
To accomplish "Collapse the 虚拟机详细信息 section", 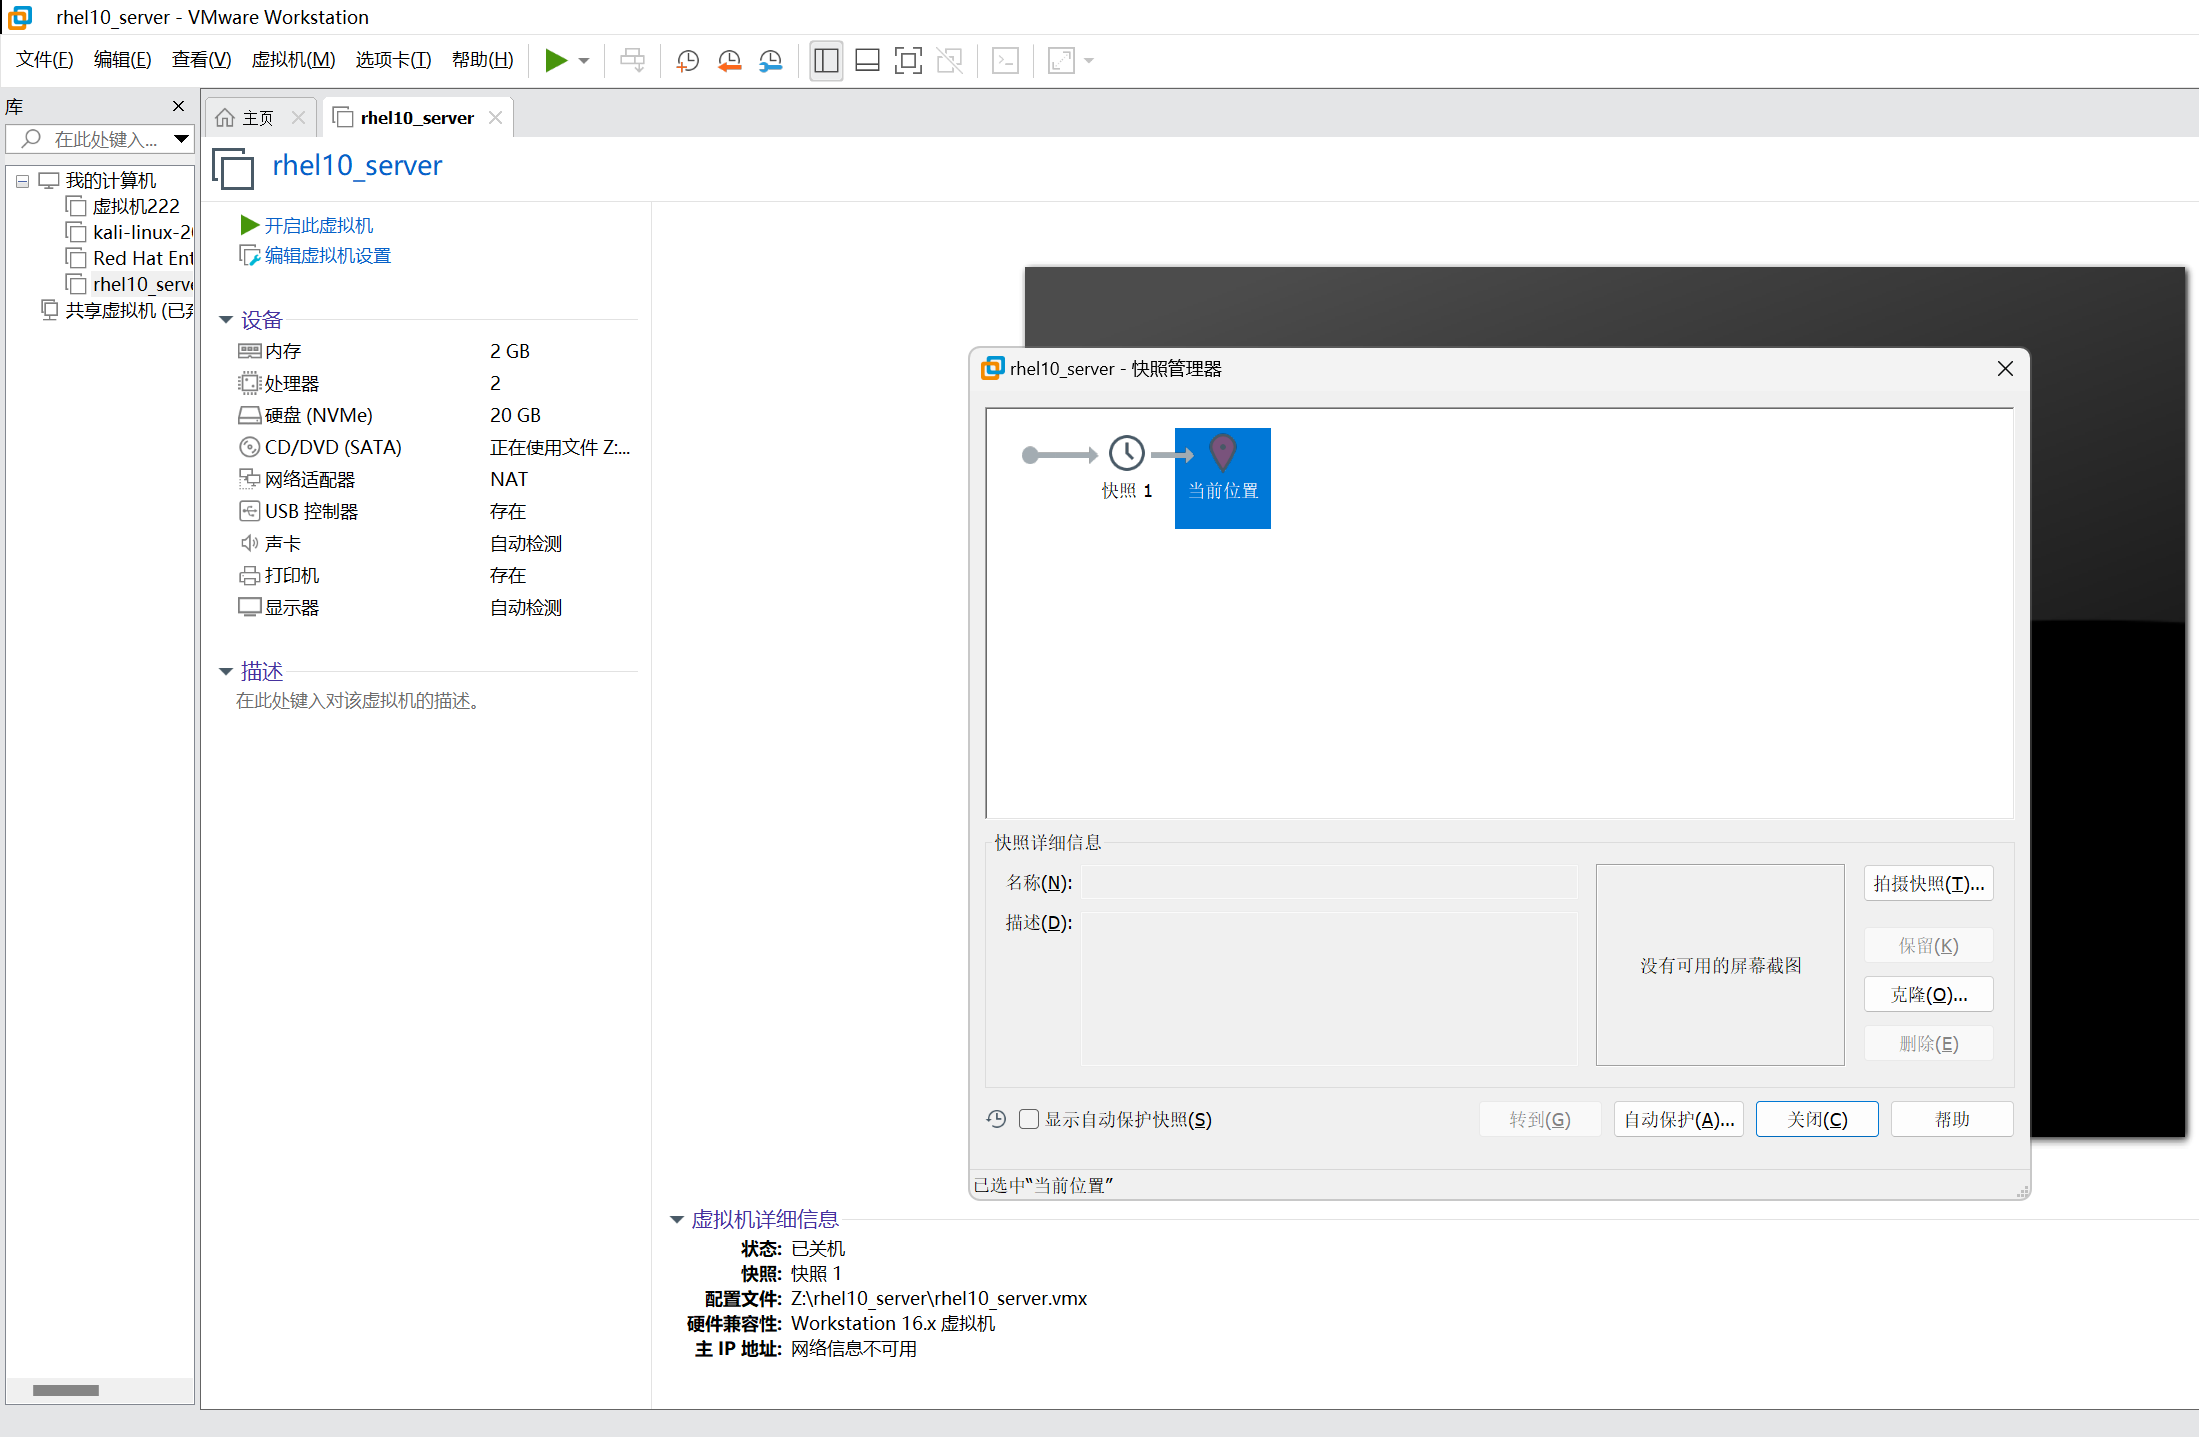I will (x=677, y=1220).
